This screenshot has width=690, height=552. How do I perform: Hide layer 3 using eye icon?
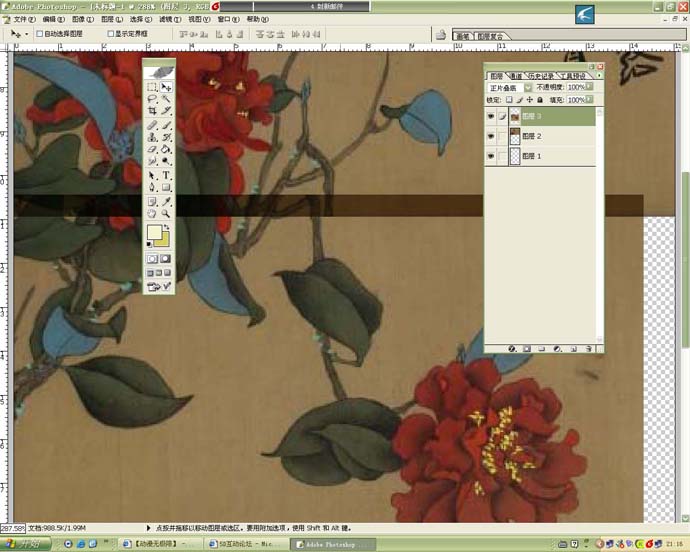tap(491, 116)
